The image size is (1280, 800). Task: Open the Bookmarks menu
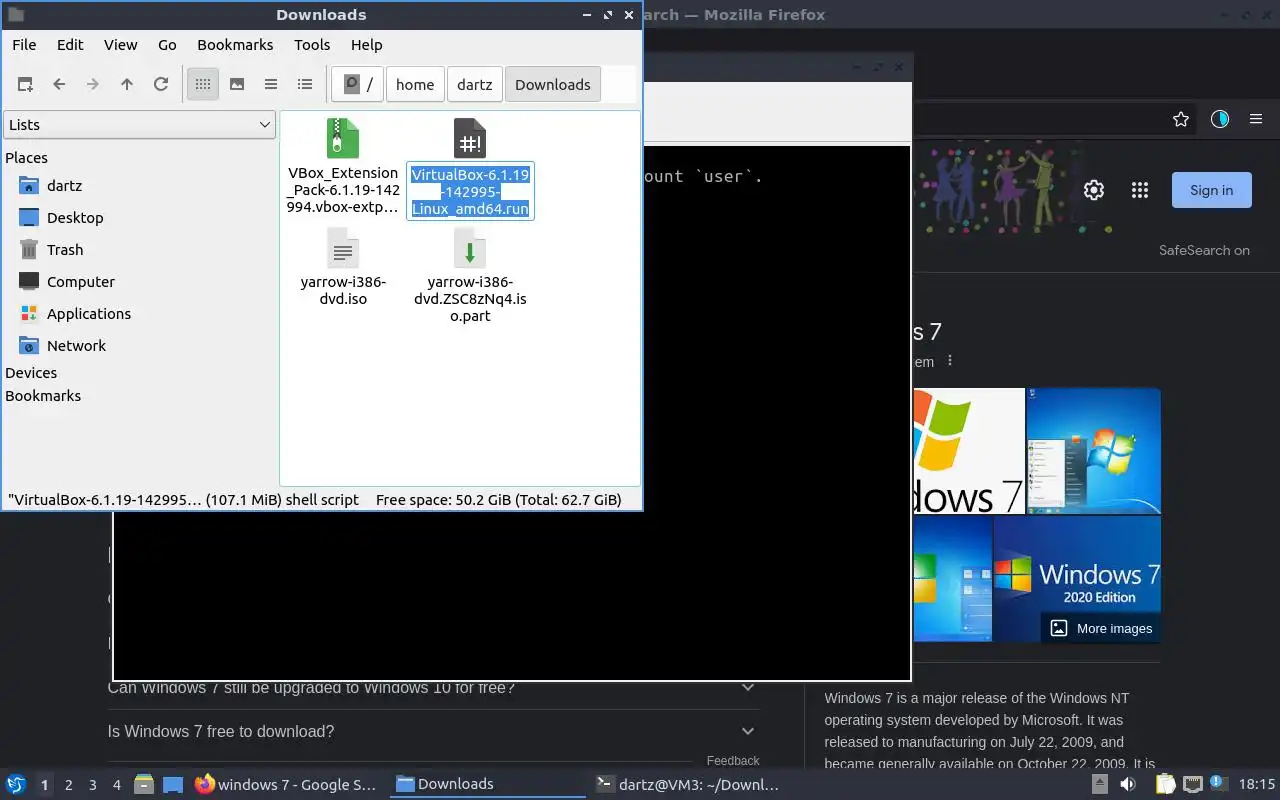235,45
